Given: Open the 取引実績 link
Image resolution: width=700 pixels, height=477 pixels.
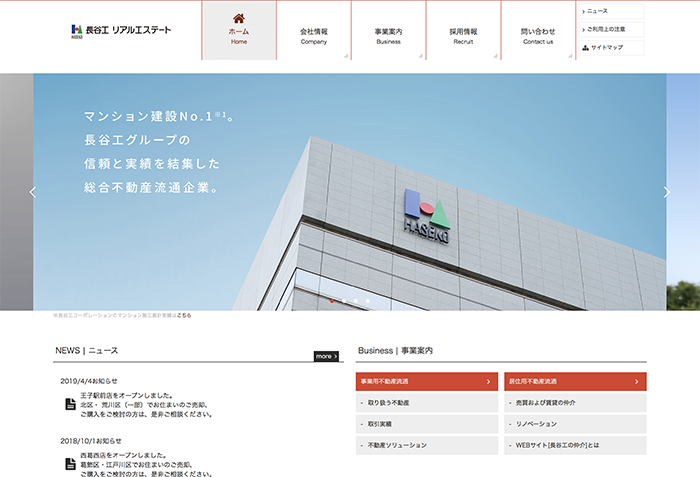Looking at the screenshot, I should click(426, 424).
